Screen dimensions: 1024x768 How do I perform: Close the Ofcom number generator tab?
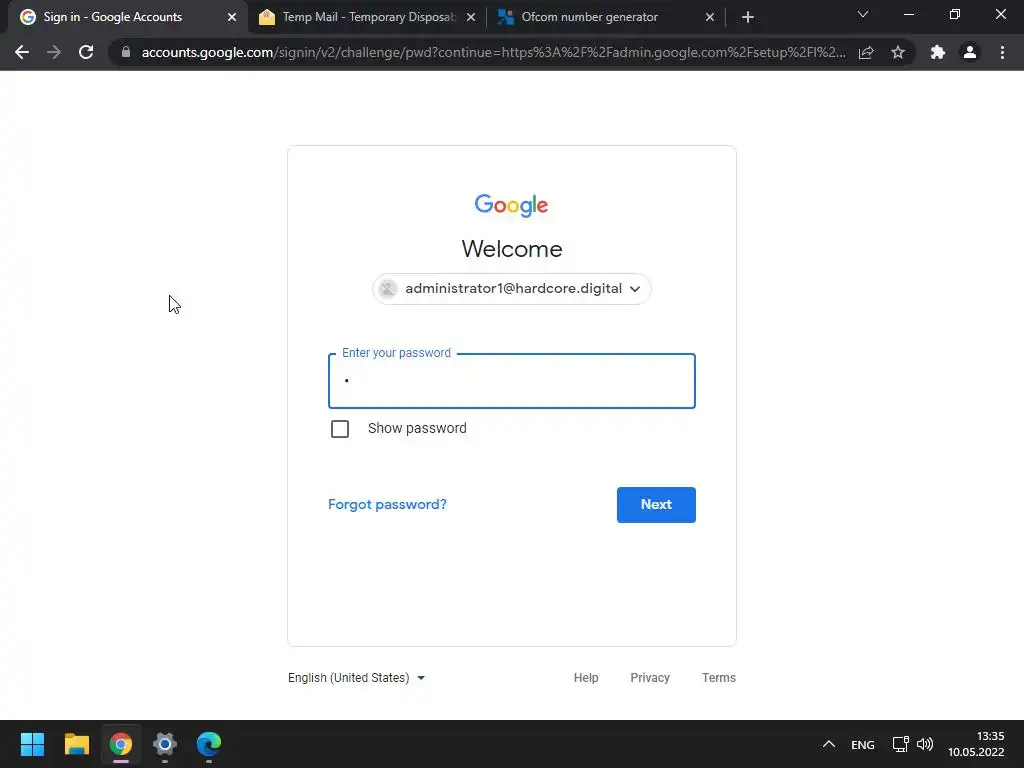tap(710, 18)
